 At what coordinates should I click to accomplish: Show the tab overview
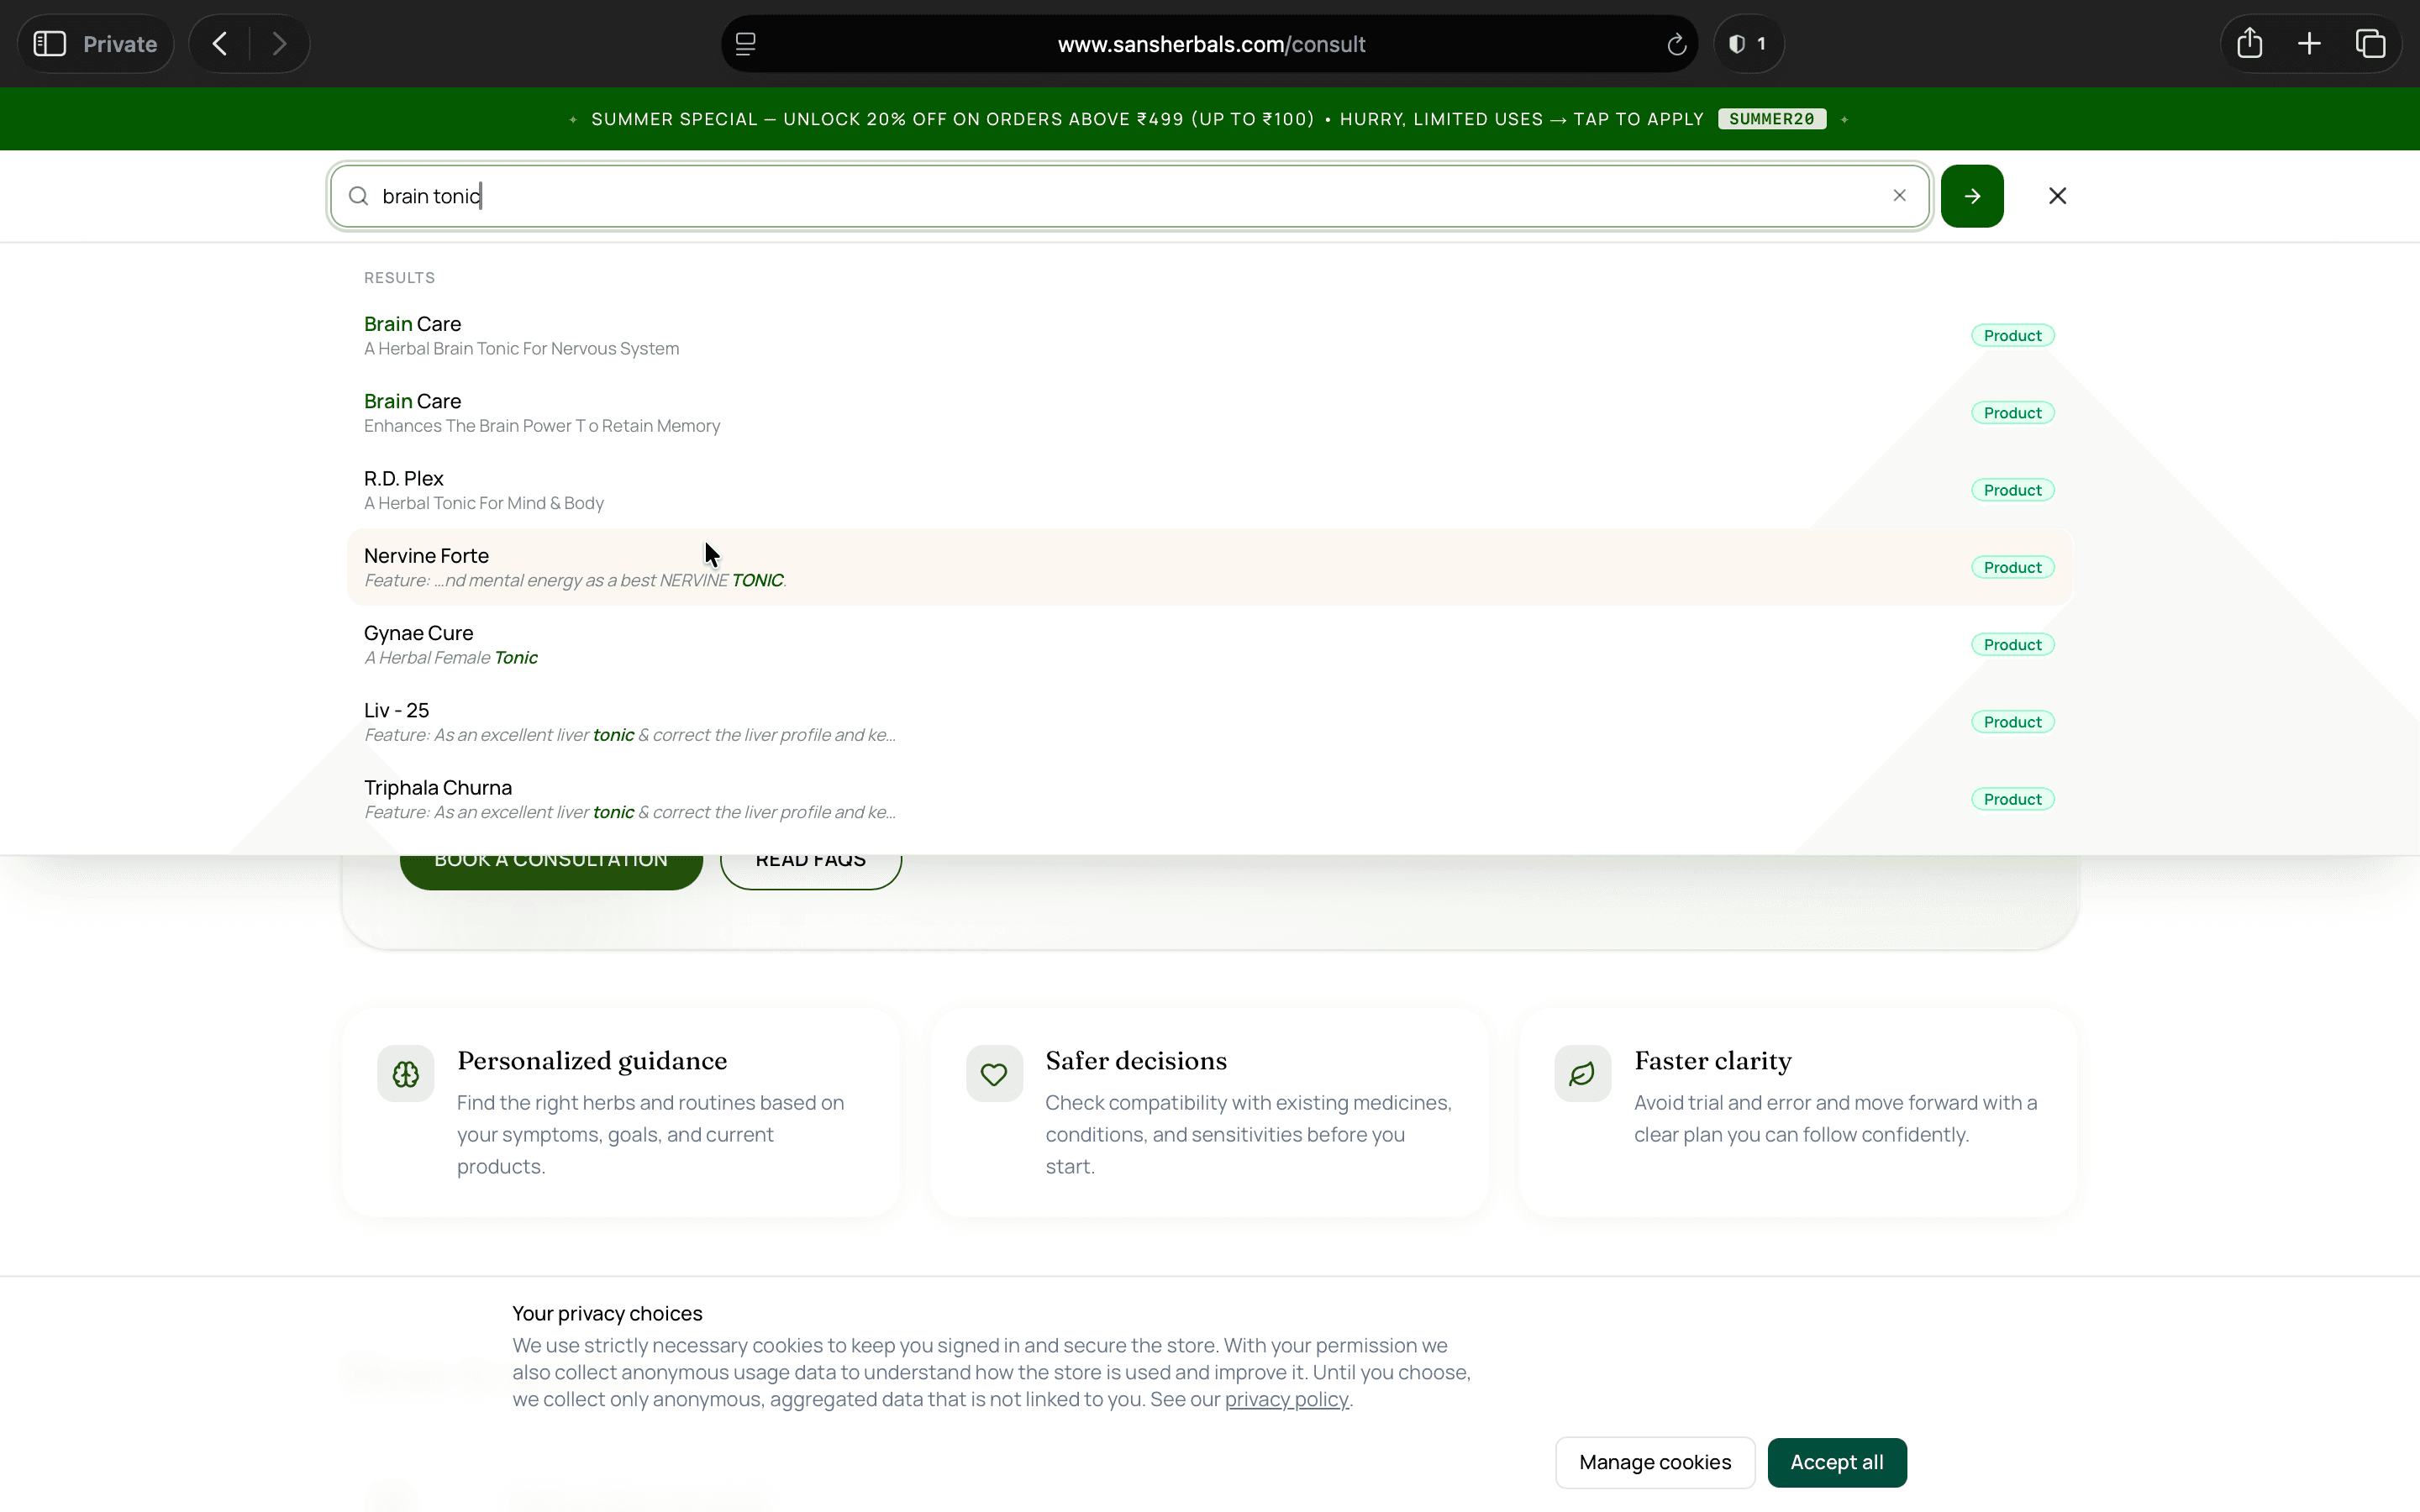pyautogui.click(x=2370, y=44)
